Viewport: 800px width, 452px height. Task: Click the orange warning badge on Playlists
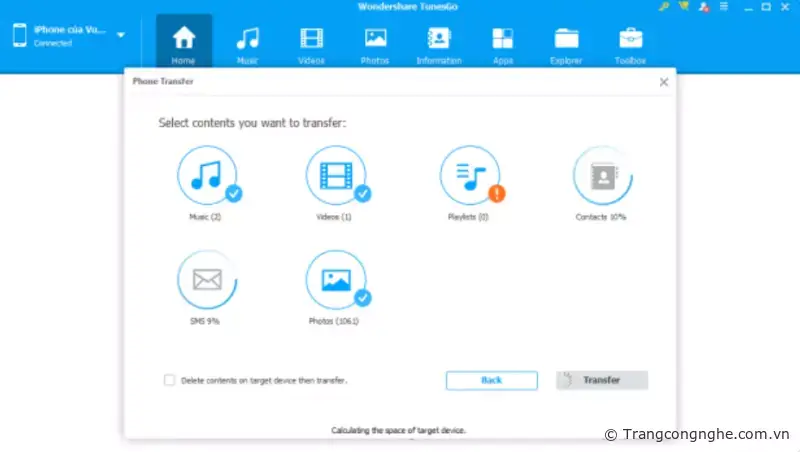496,194
